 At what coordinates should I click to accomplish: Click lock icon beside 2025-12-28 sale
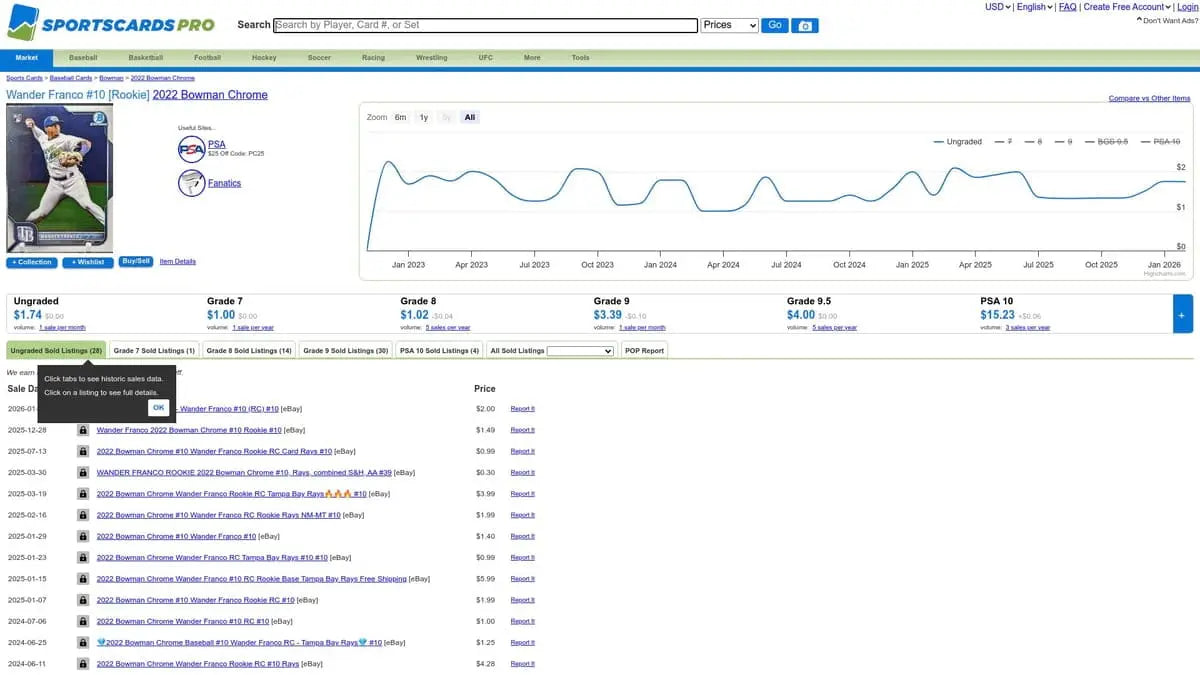83,430
